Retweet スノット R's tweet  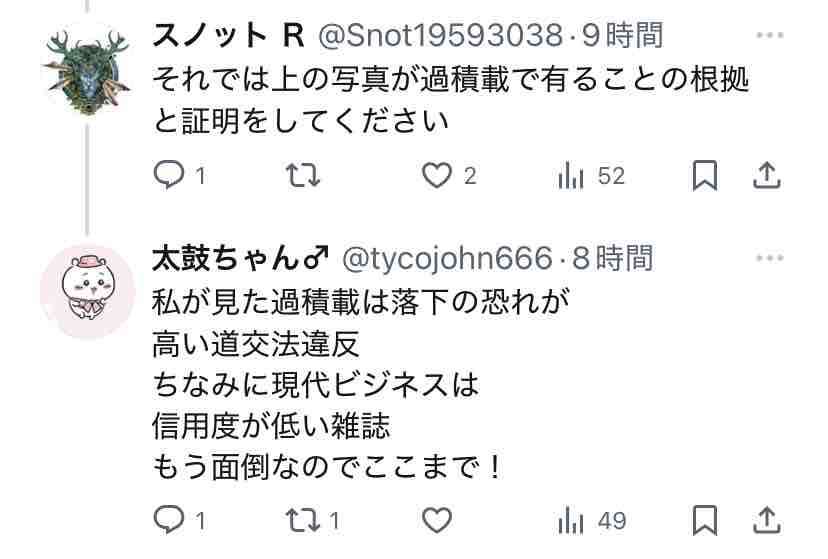pos(303,175)
